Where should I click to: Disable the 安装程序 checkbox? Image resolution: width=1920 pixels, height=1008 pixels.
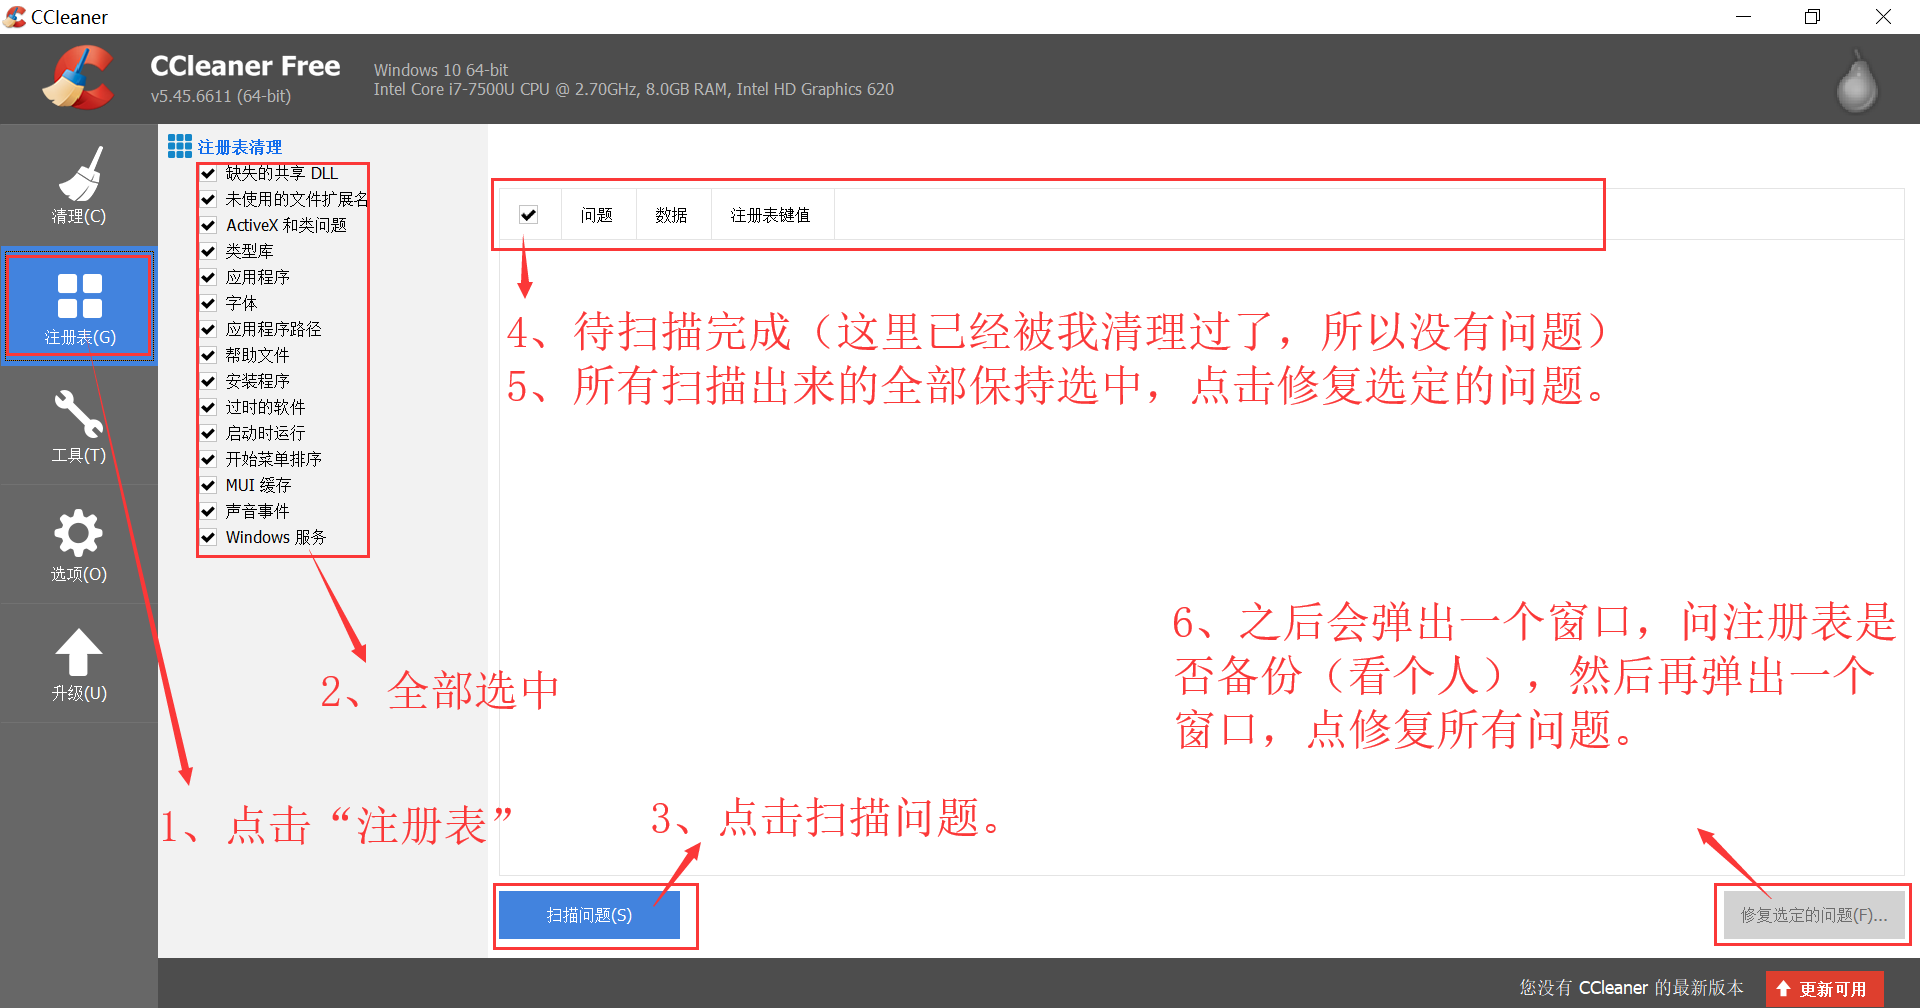tap(209, 381)
